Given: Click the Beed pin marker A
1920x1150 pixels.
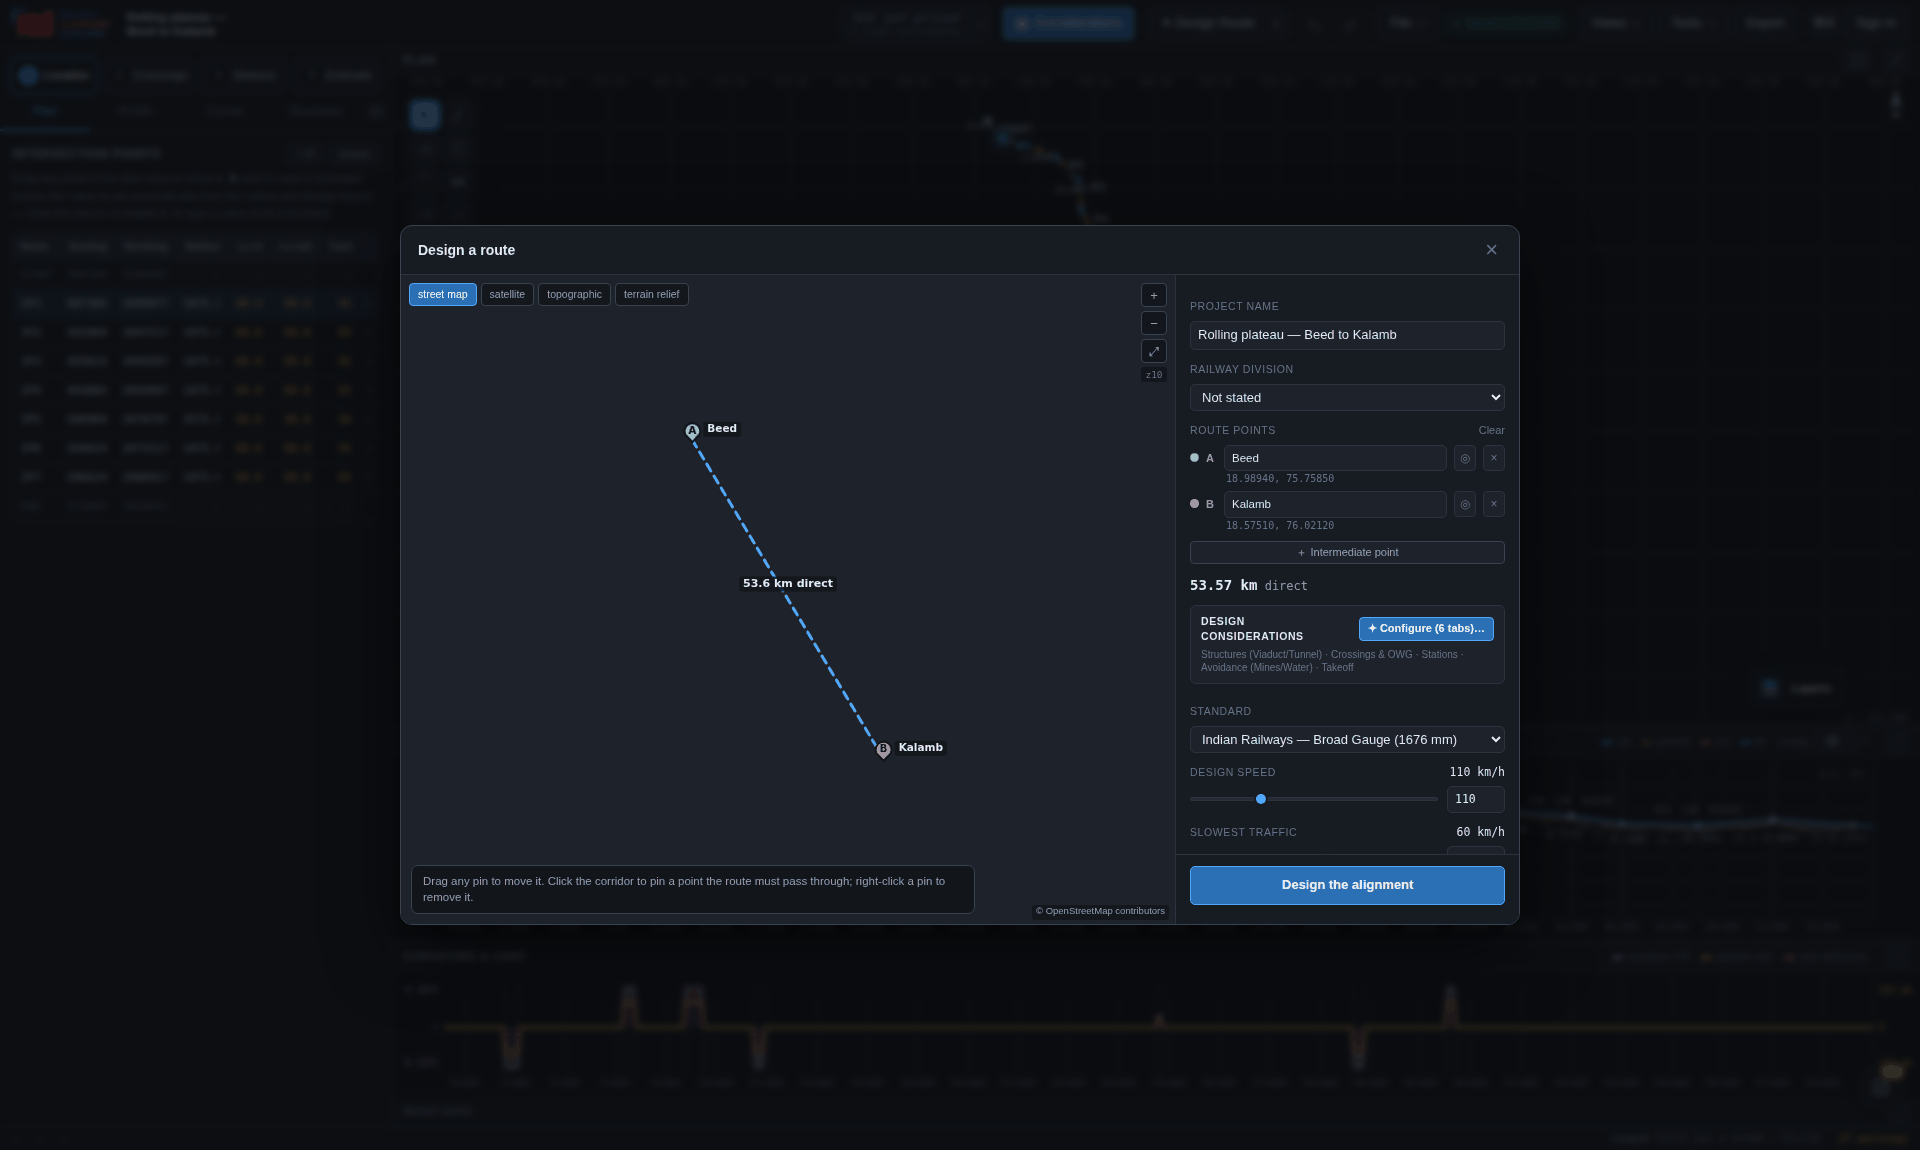Looking at the screenshot, I should [692, 432].
